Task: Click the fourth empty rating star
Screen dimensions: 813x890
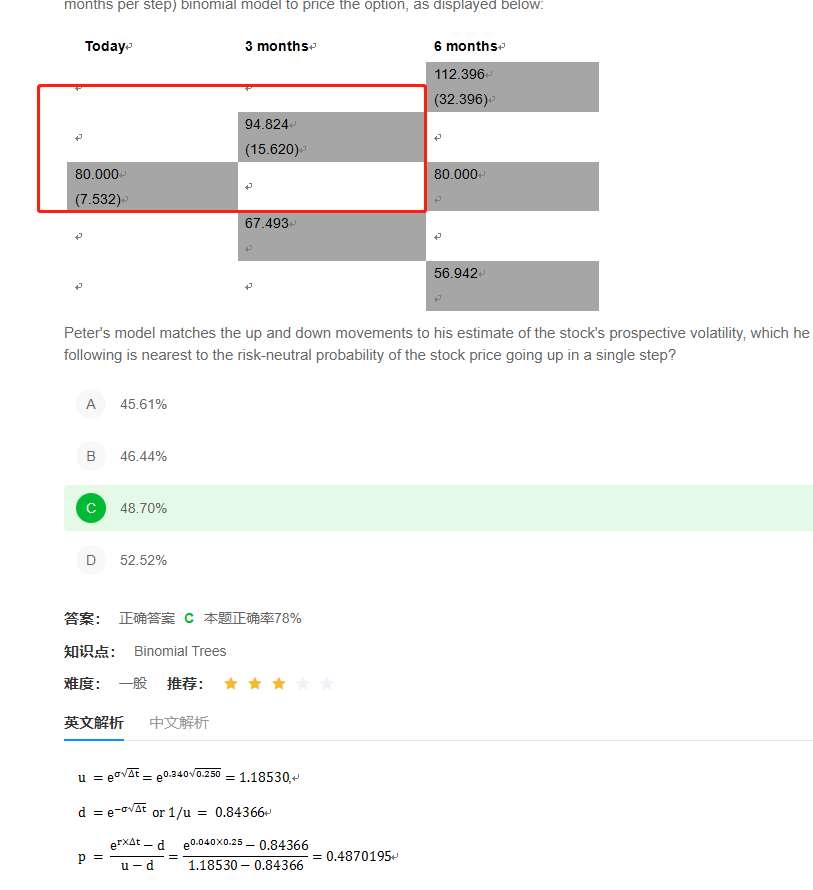Action: [303, 683]
